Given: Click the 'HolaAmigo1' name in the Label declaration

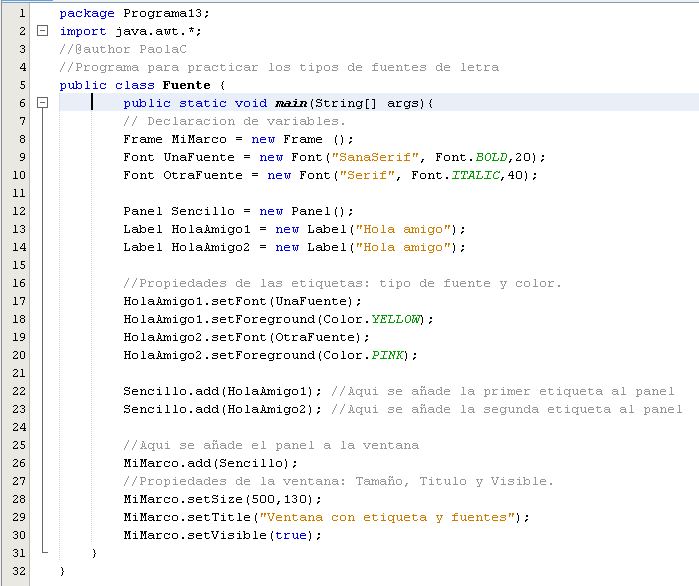Looking at the screenshot, I should point(211,229).
